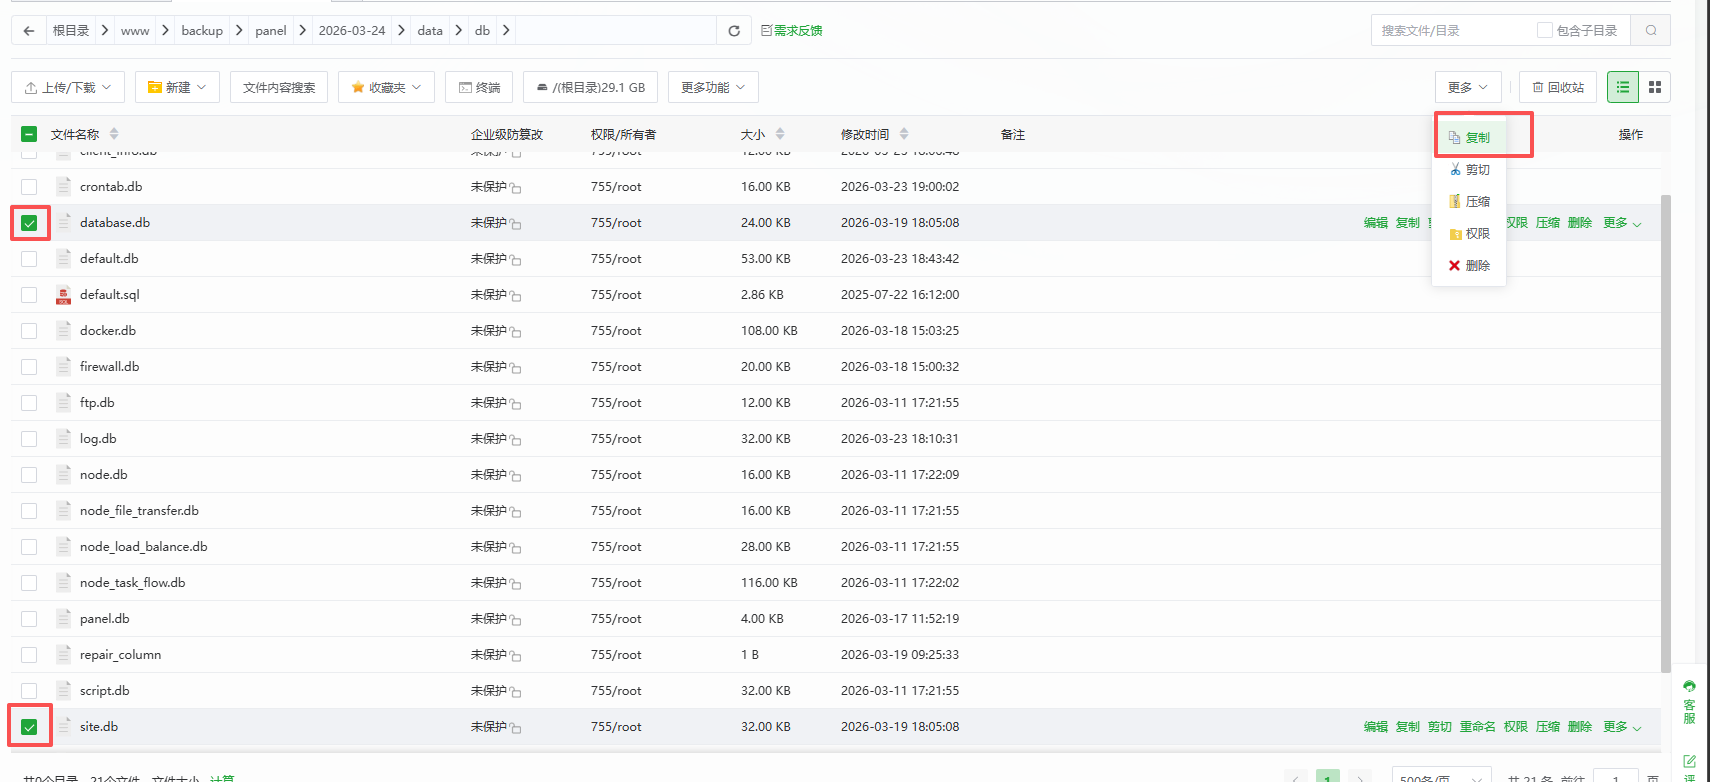Expand the Upload/Download (上传/下载) dropdown

point(68,88)
